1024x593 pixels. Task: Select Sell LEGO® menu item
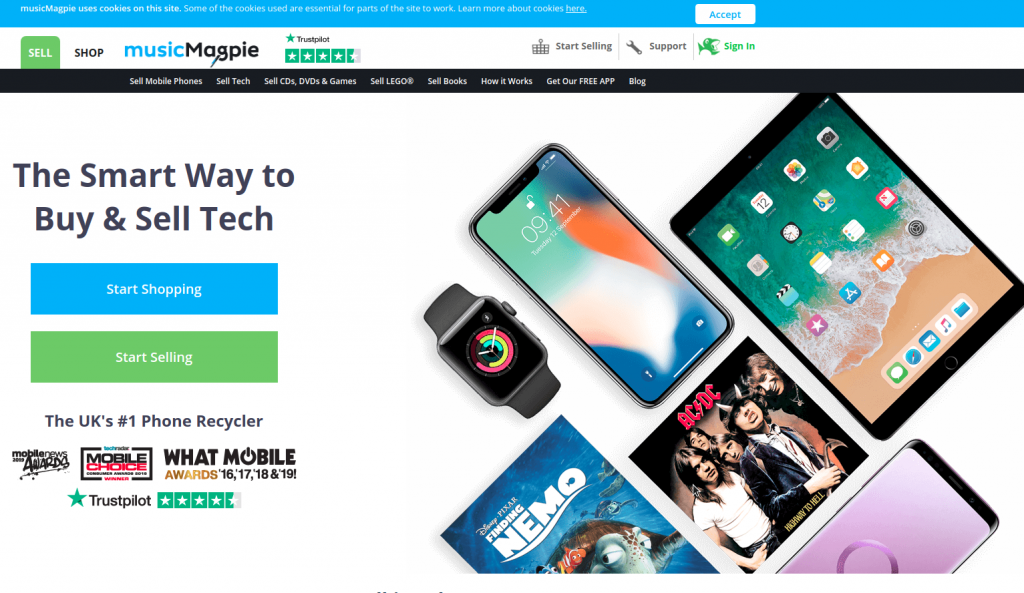(392, 81)
